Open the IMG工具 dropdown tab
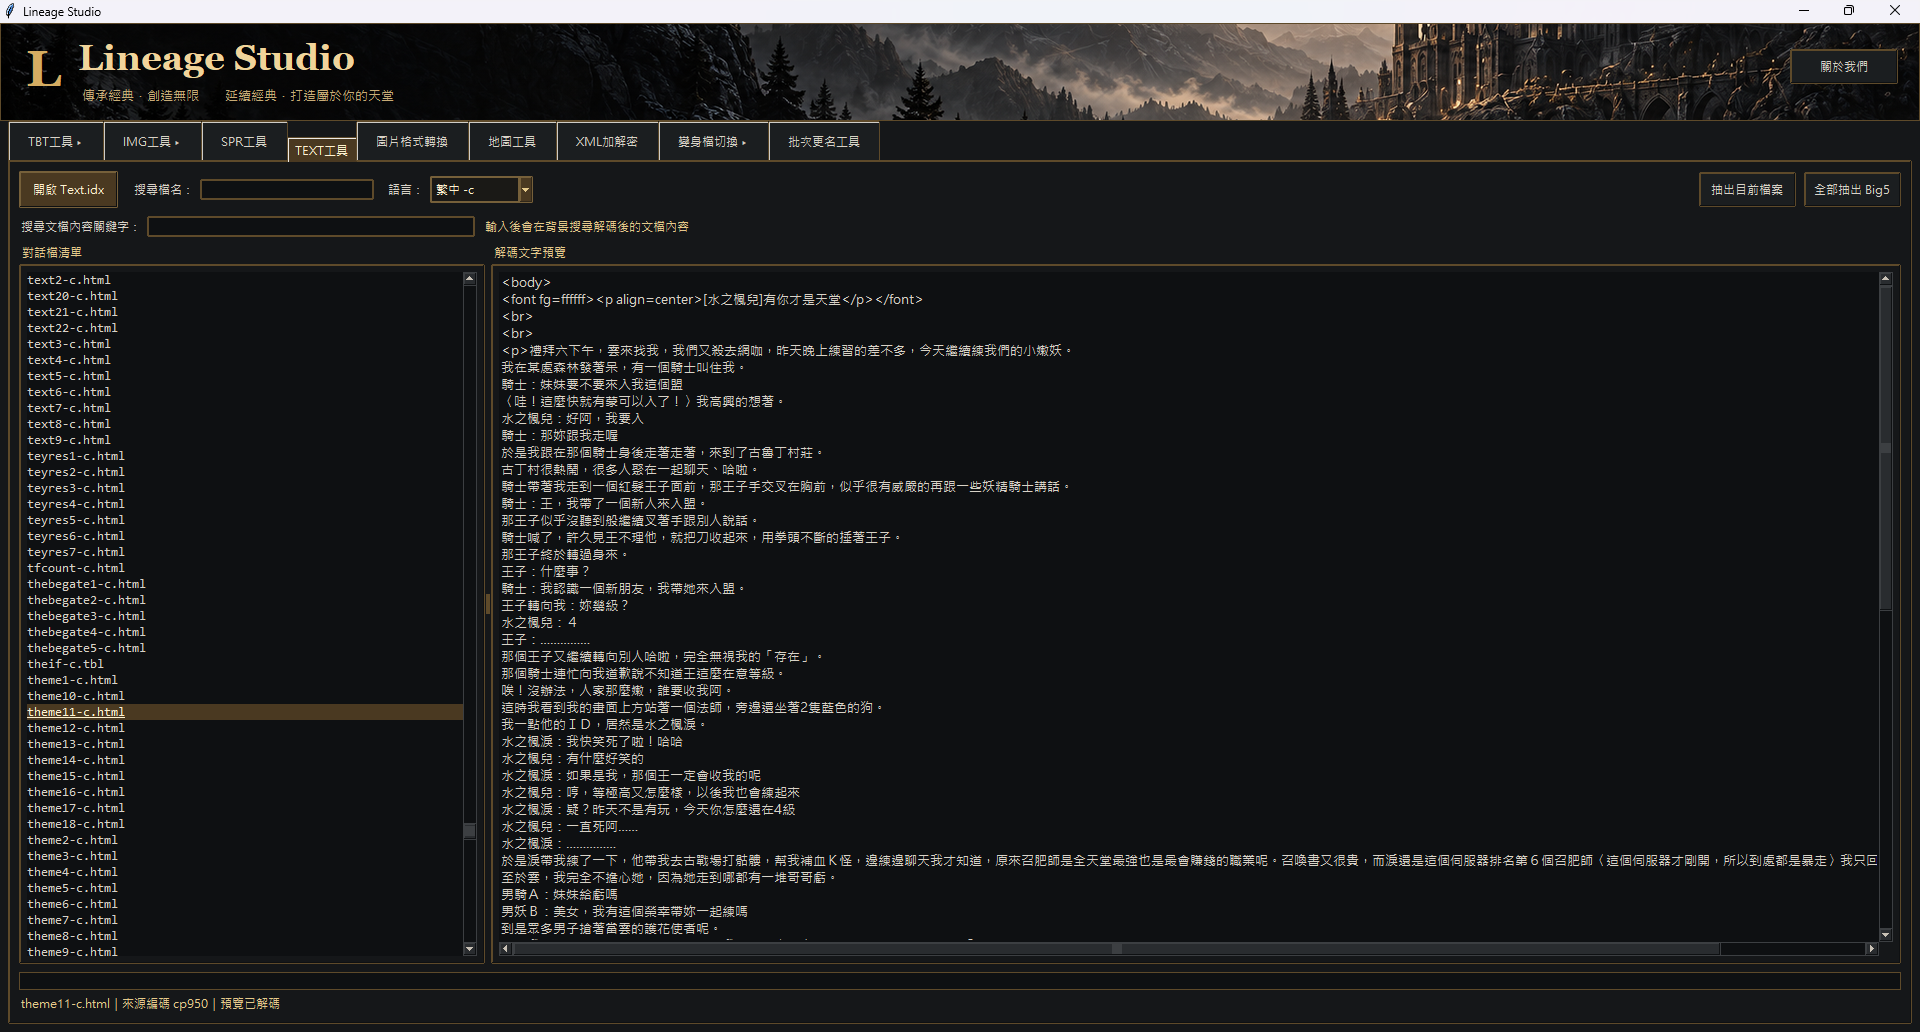Image resolution: width=1920 pixels, height=1032 pixels. point(151,142)
